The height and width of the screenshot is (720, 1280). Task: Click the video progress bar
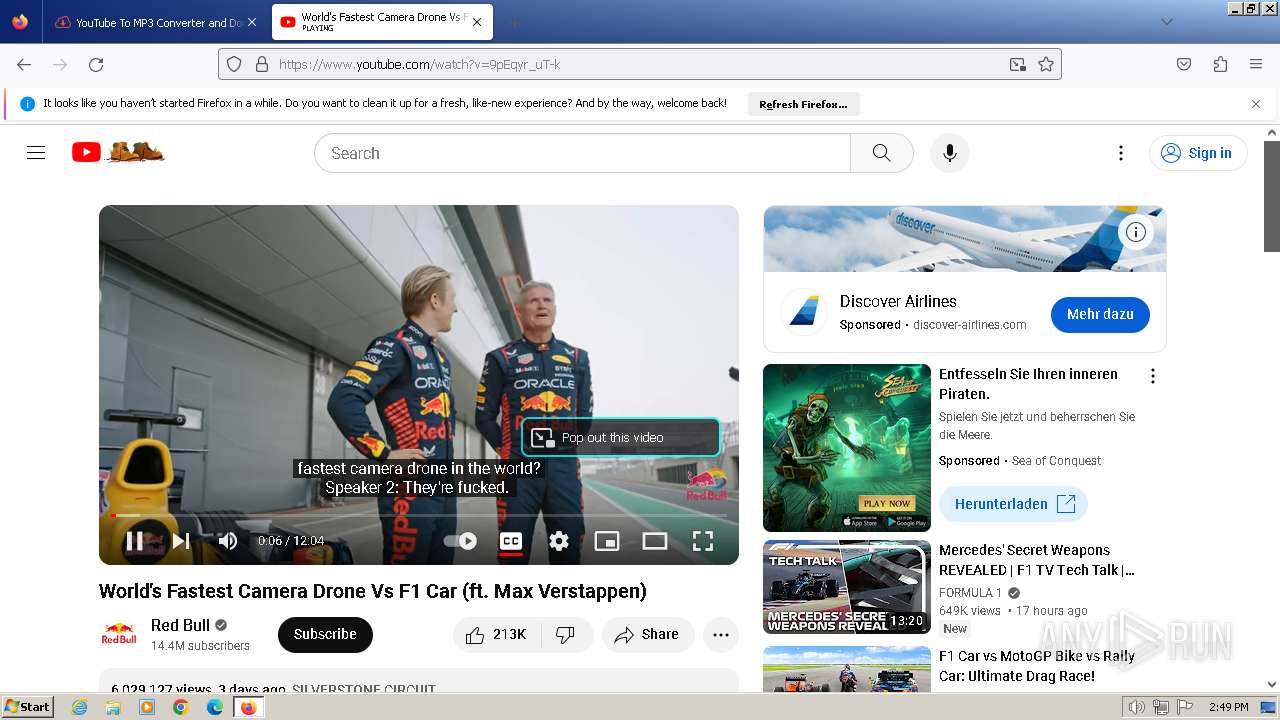click(419, 515)
